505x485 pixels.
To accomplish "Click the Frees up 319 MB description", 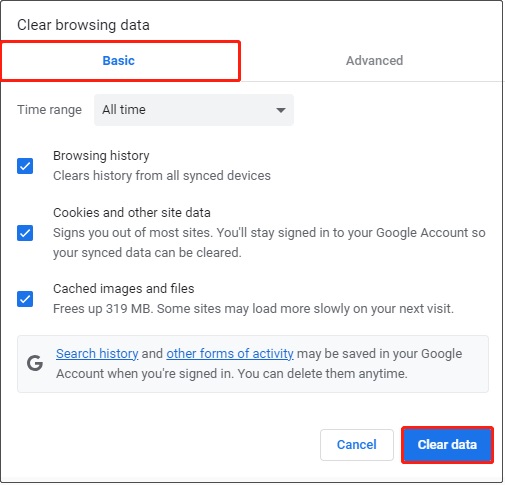I will click(x=253, y=309).
